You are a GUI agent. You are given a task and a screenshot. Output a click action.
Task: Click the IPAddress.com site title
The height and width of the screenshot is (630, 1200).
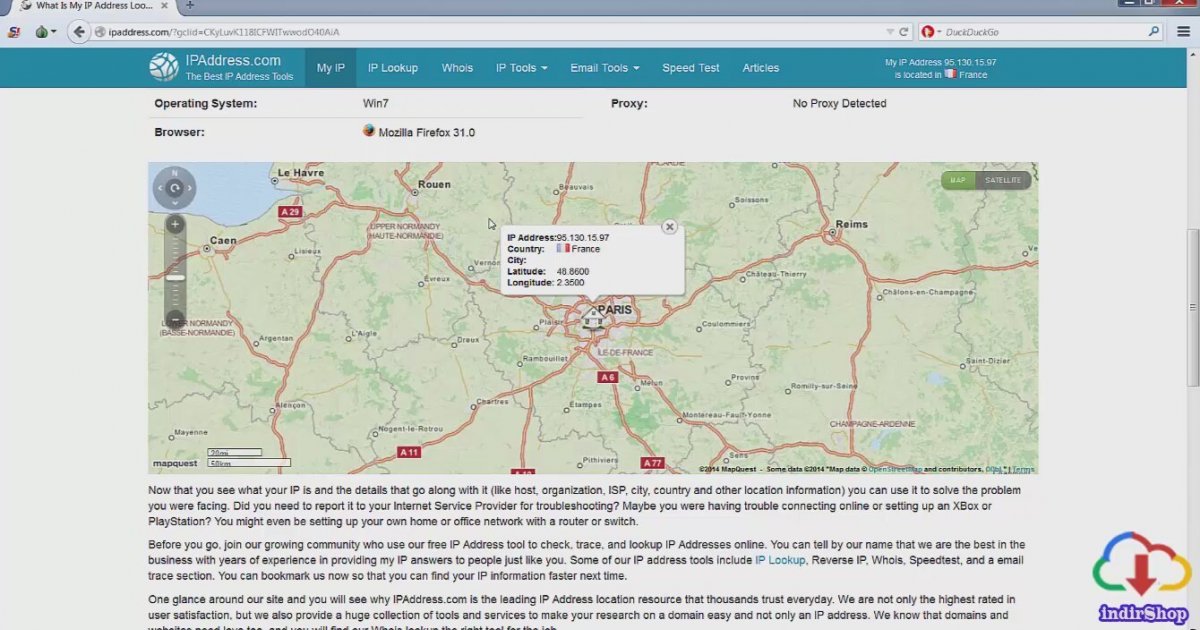tap(233, 61)
